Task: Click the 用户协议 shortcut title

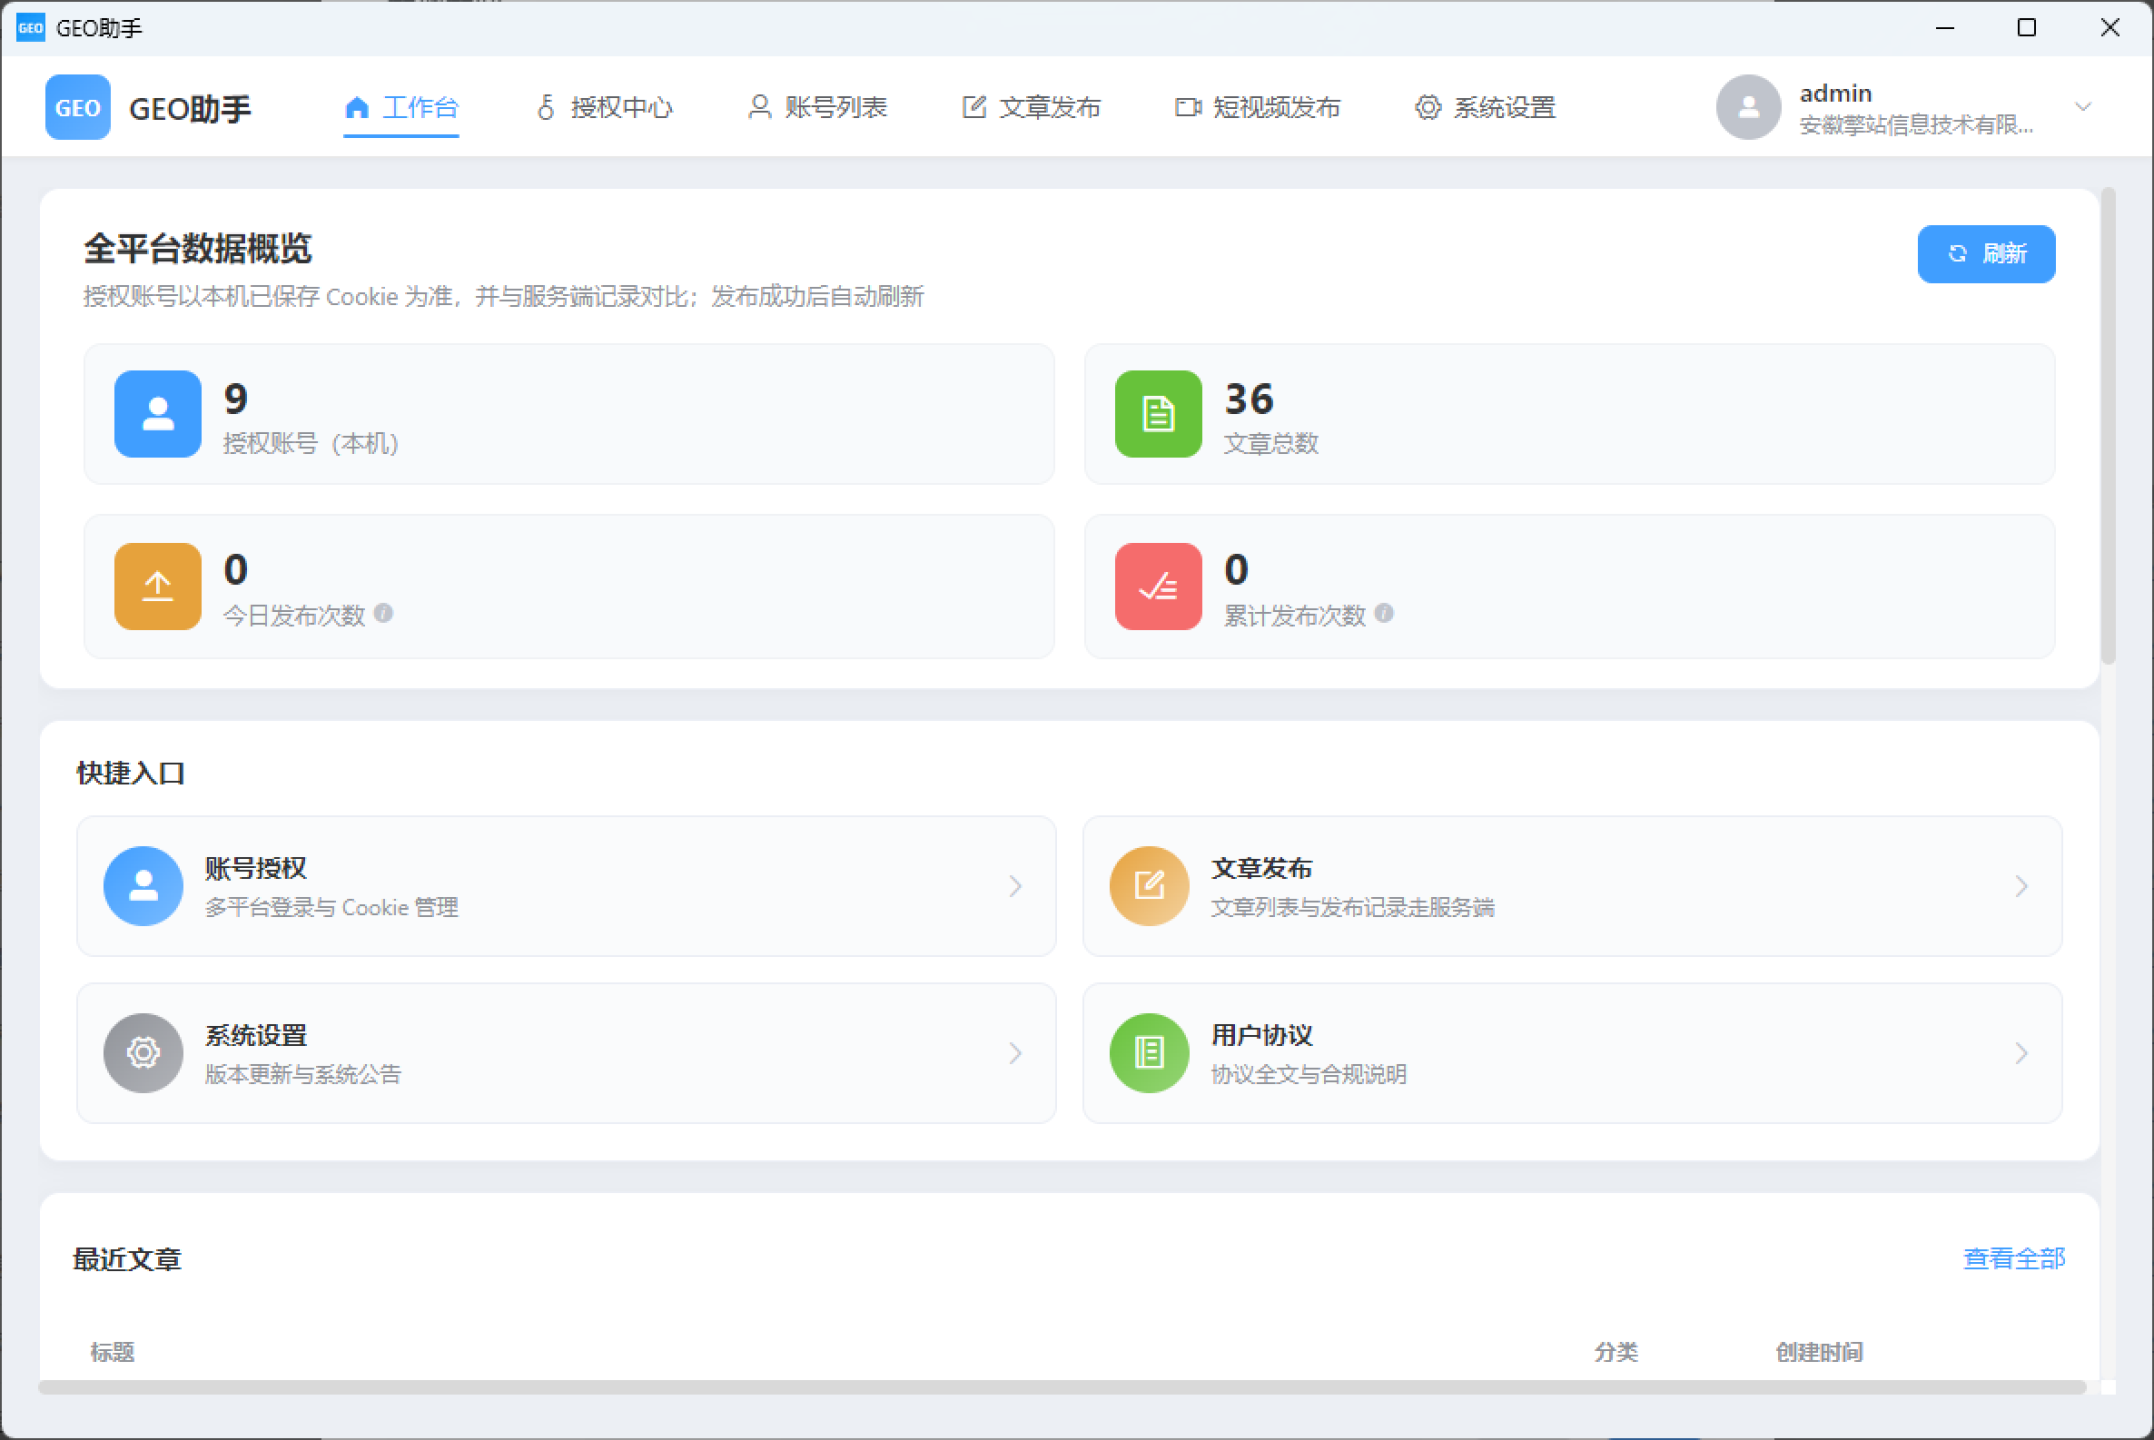Action: click(x=1262, y=1035)
